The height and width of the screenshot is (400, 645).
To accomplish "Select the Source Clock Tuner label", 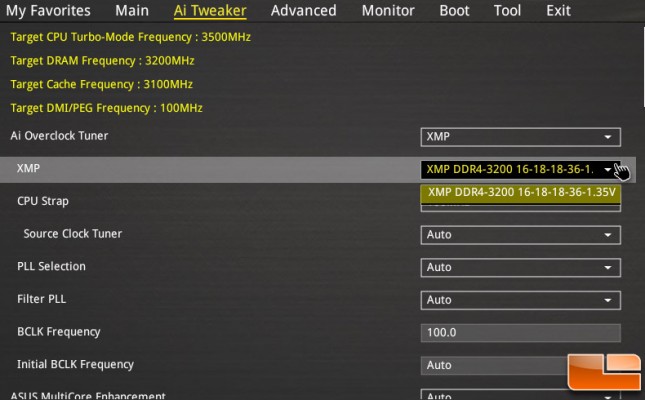I will coord(73,234).
